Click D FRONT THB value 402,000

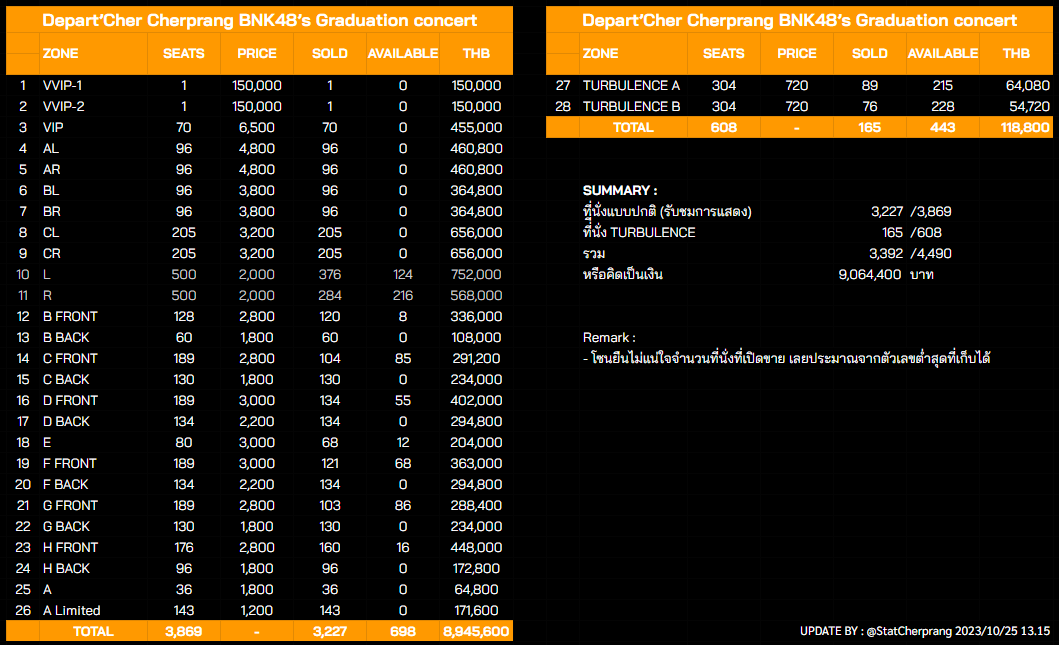coord(476,401)
